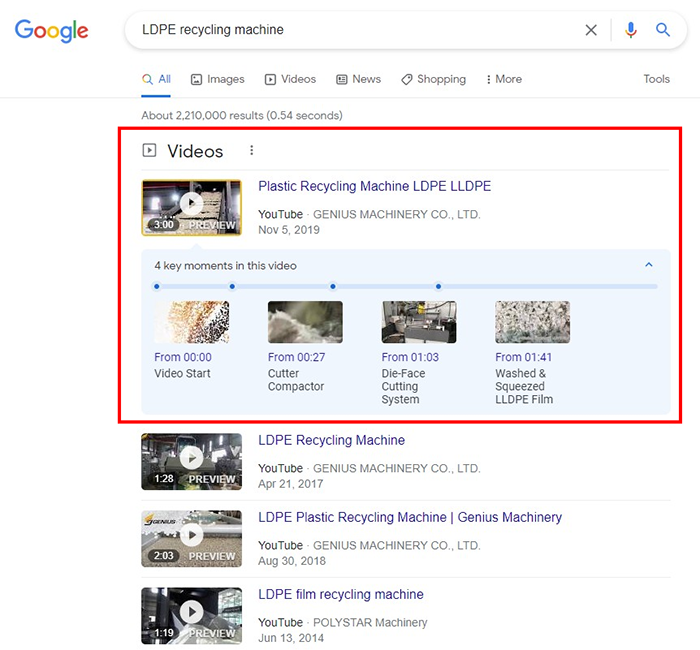700x650 pixels.
Task: Clear the search query with X
Action: click(x=591, y=30)
